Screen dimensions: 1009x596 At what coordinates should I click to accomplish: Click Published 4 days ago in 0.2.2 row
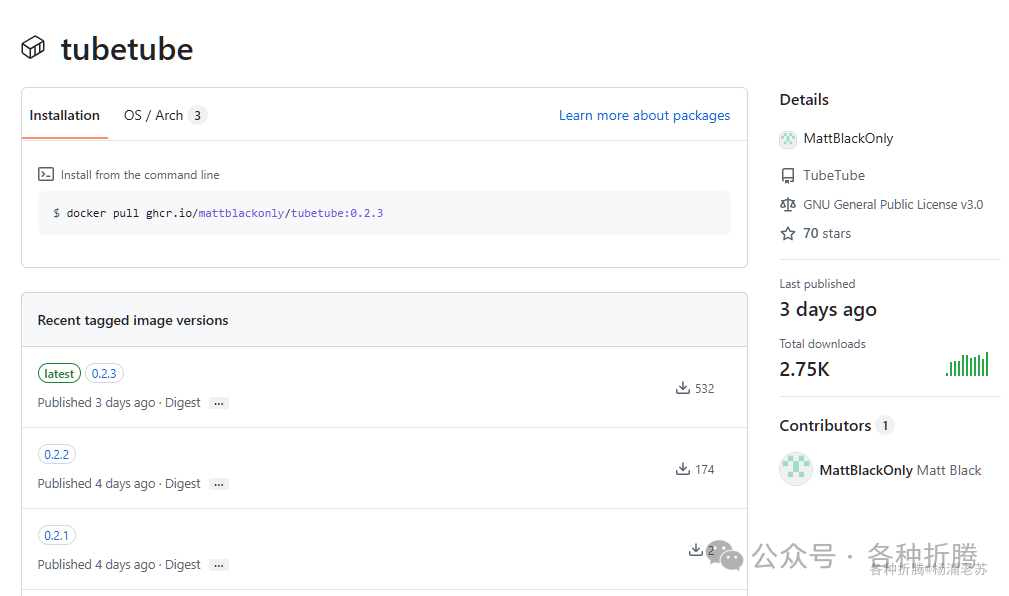point(97,484)
